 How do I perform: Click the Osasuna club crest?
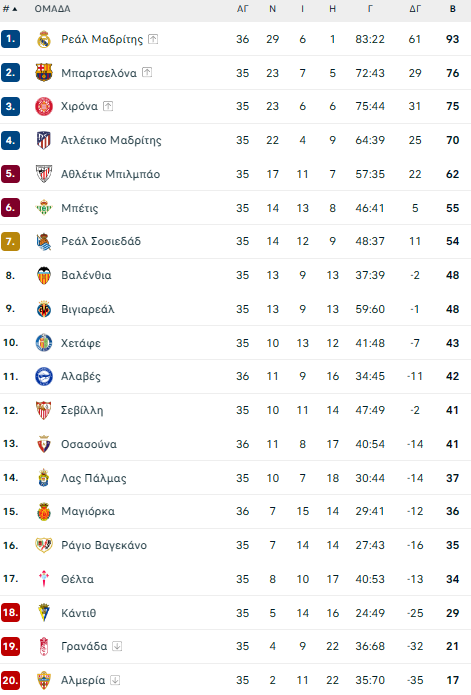click(44, 444)
